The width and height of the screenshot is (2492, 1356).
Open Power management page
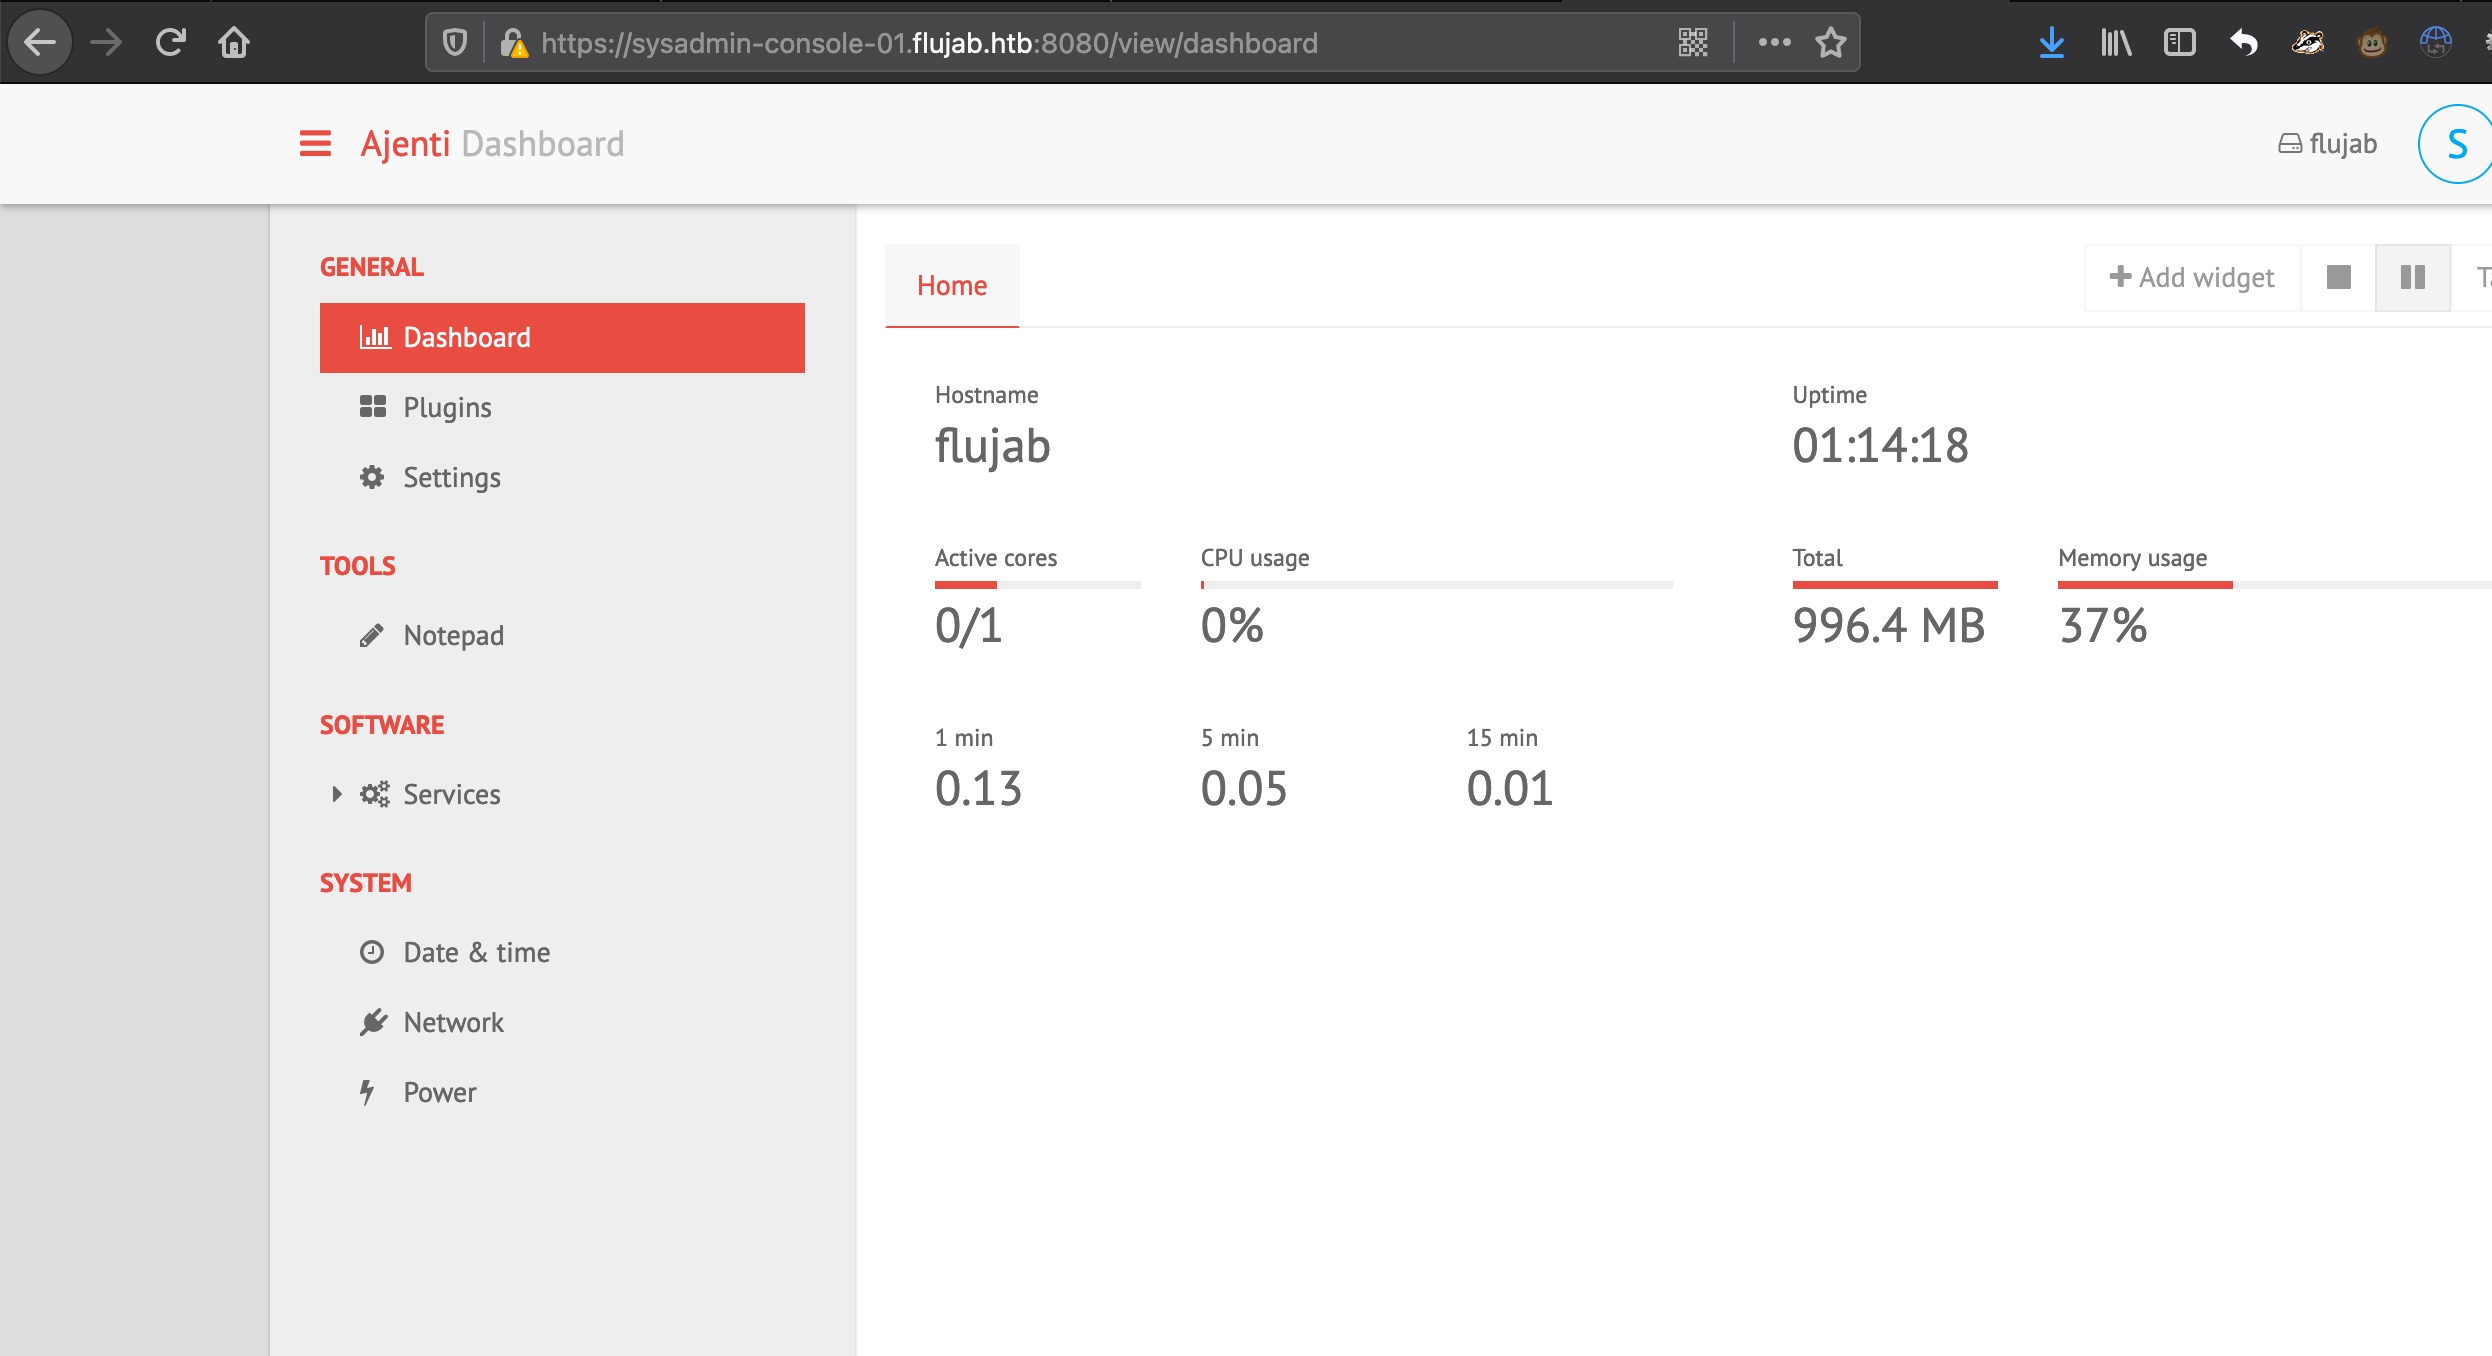coord(439,1092)
